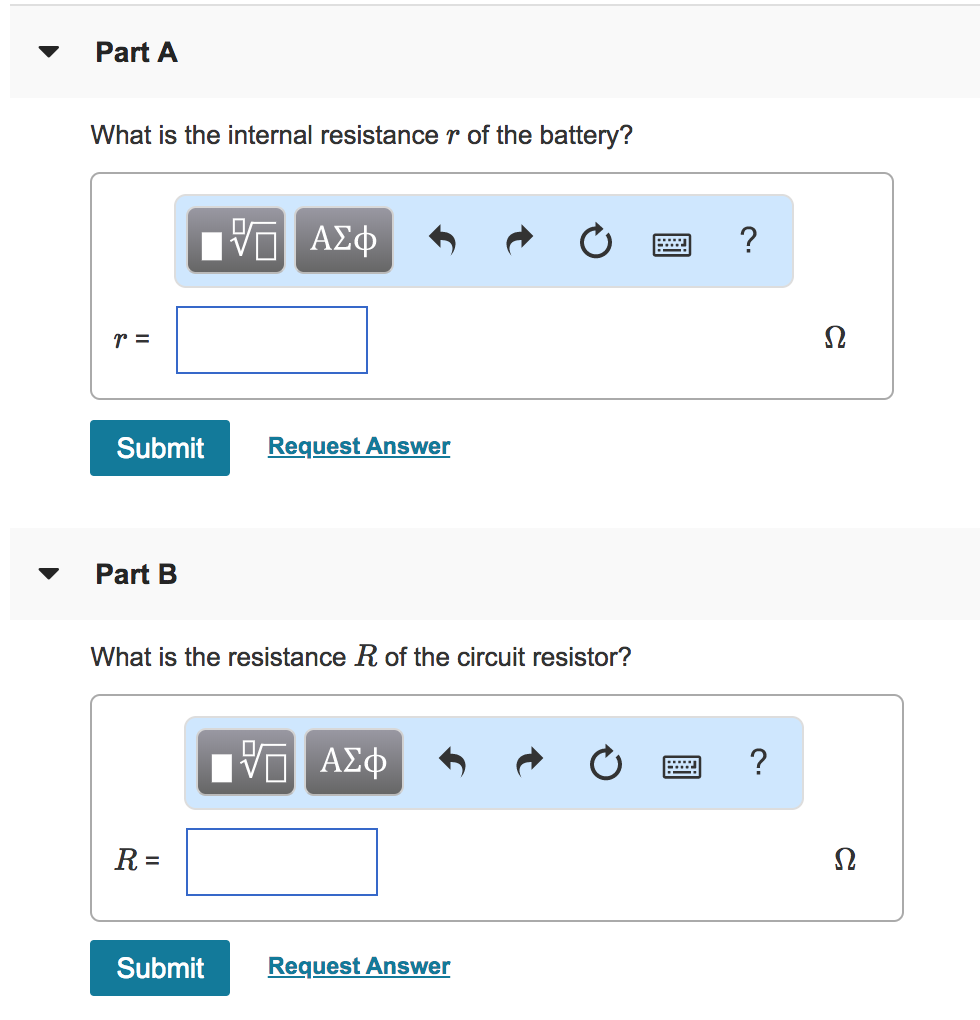Request Answer for Part A
The width and height of the screenshot is (980, 1020).
click(359, 446)
